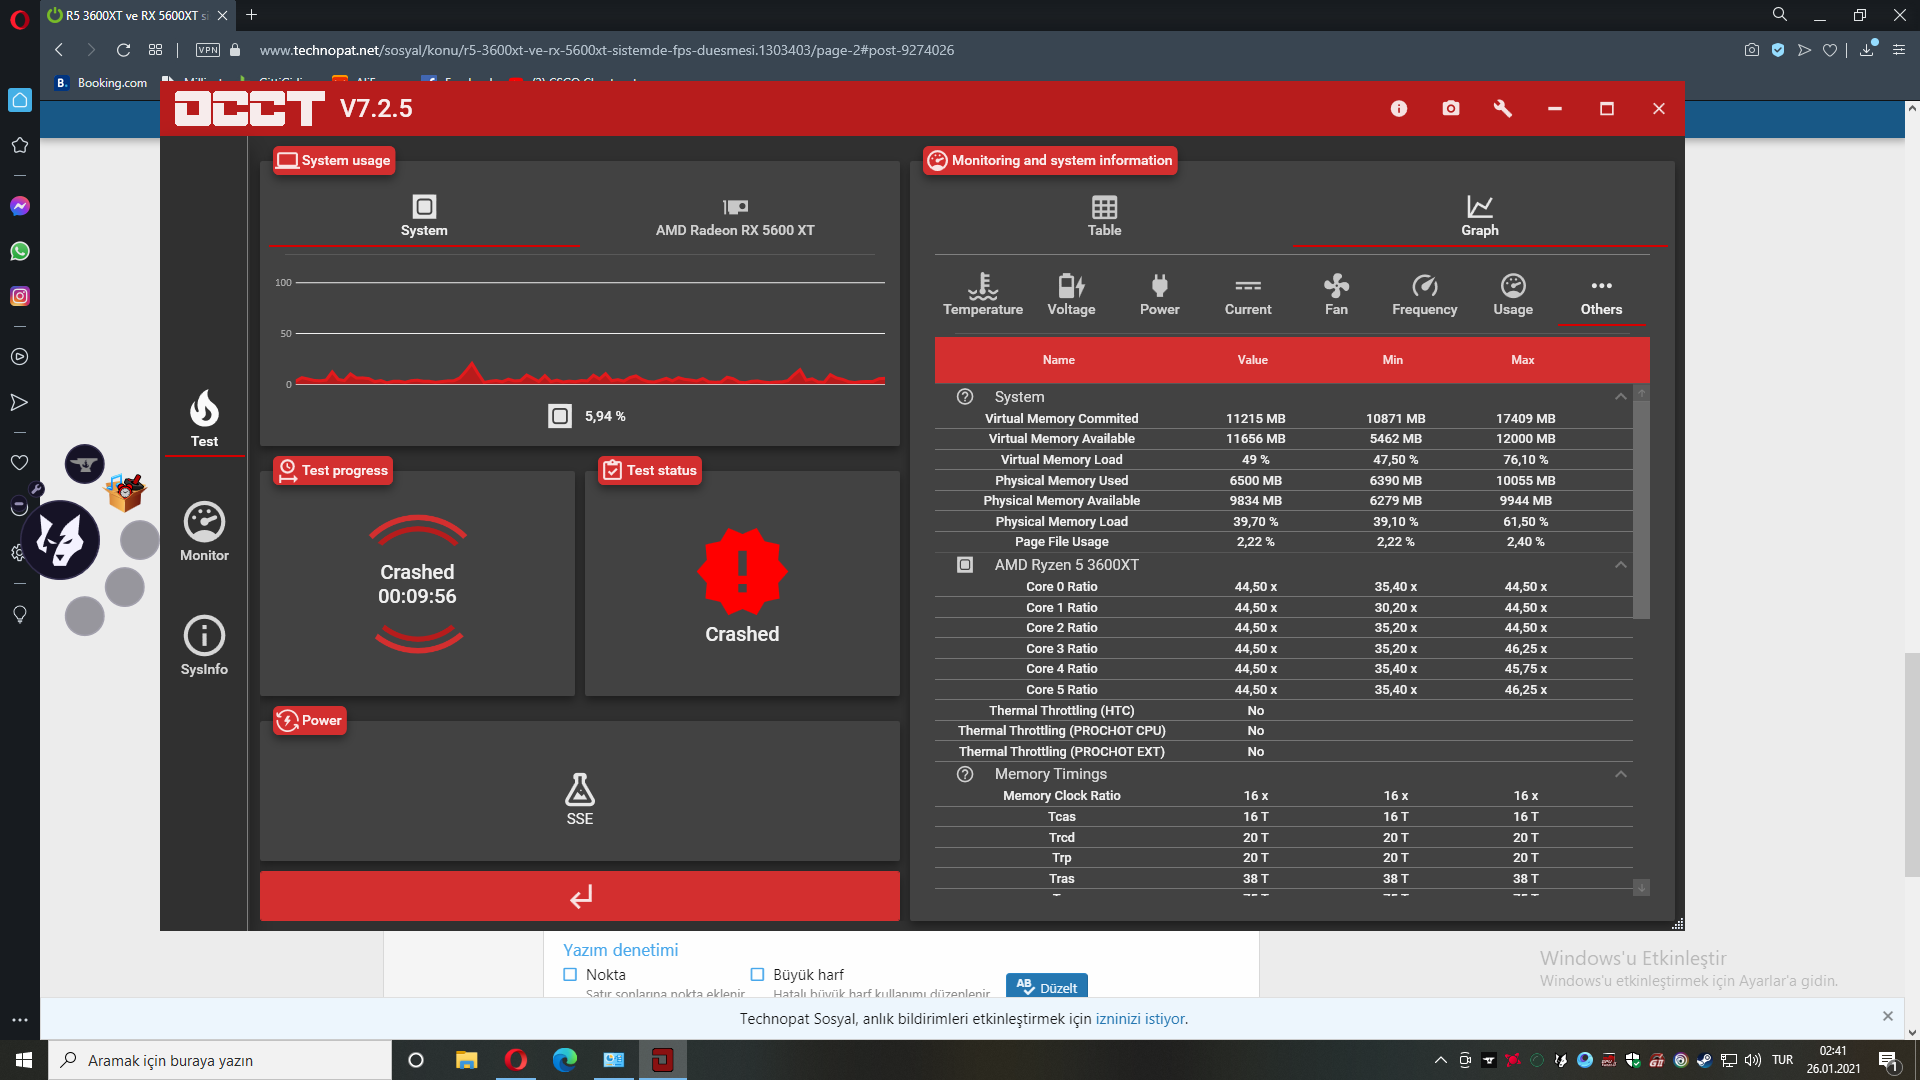The width and height of the screenshot is (1920, 1080).
Task: Toggle the CPU usage graph legend box
Action: pyautogui.click(x=560, y=416)
